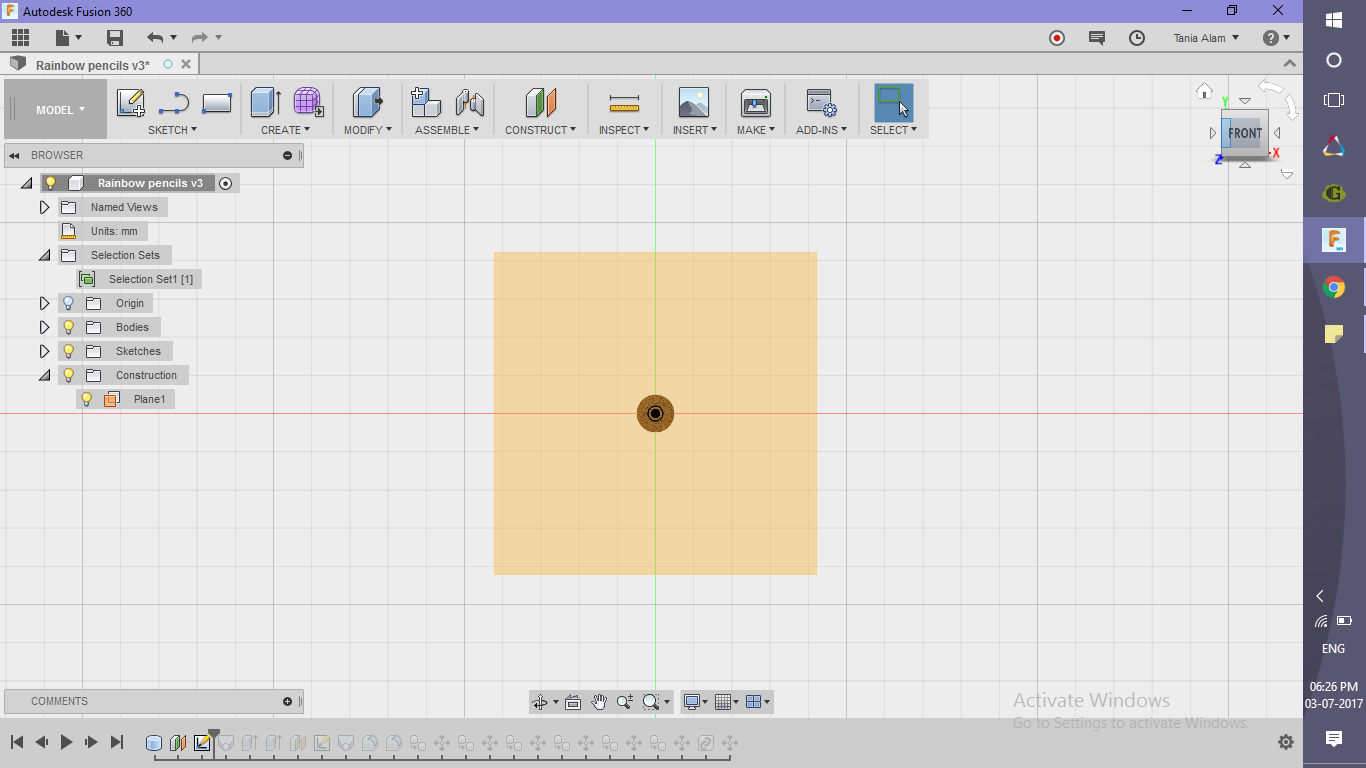Image resolution: width=1366 pixels, height=768 pixels.
Task: Open the MODIFY menu
Action: 367,130
